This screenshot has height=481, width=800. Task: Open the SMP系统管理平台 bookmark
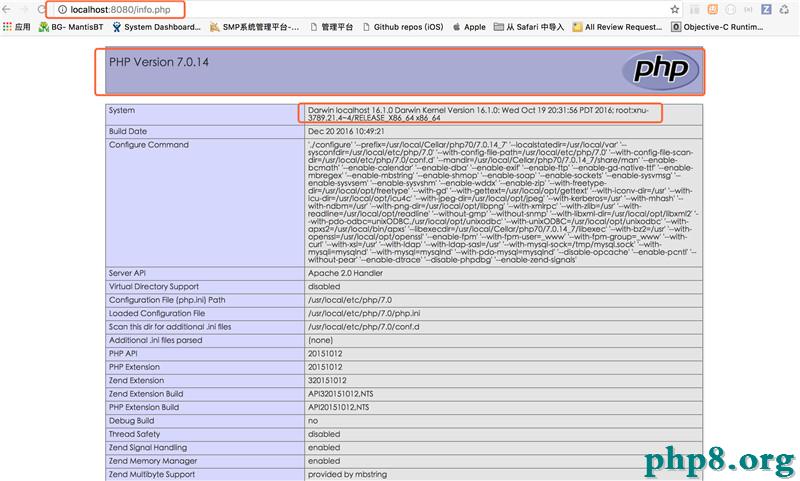pos(255,27)
